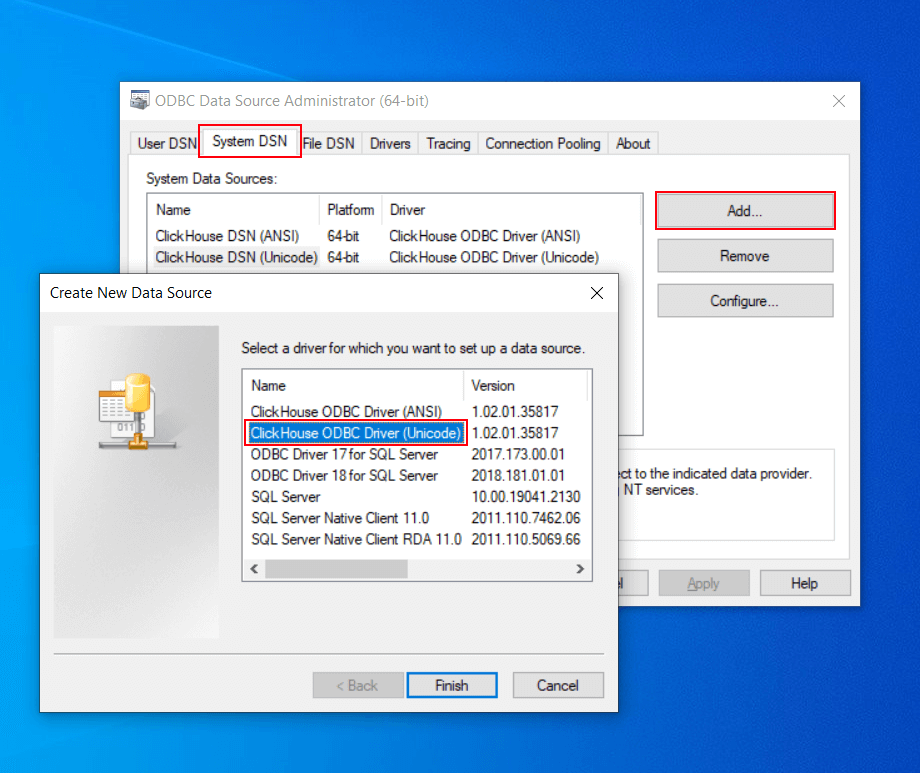Choose ODBC Driver 18 for SQL Server
The image size is (920, 773).
344,475
